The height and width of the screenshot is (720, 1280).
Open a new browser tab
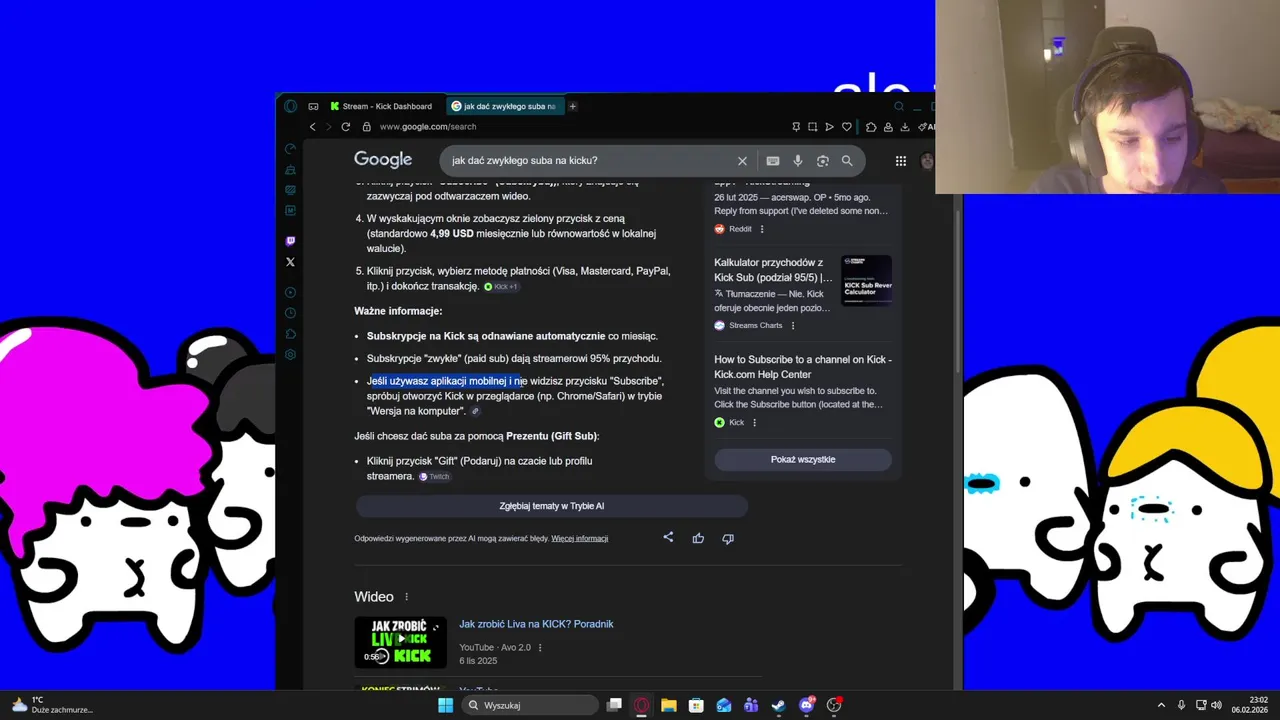(573, 106)
